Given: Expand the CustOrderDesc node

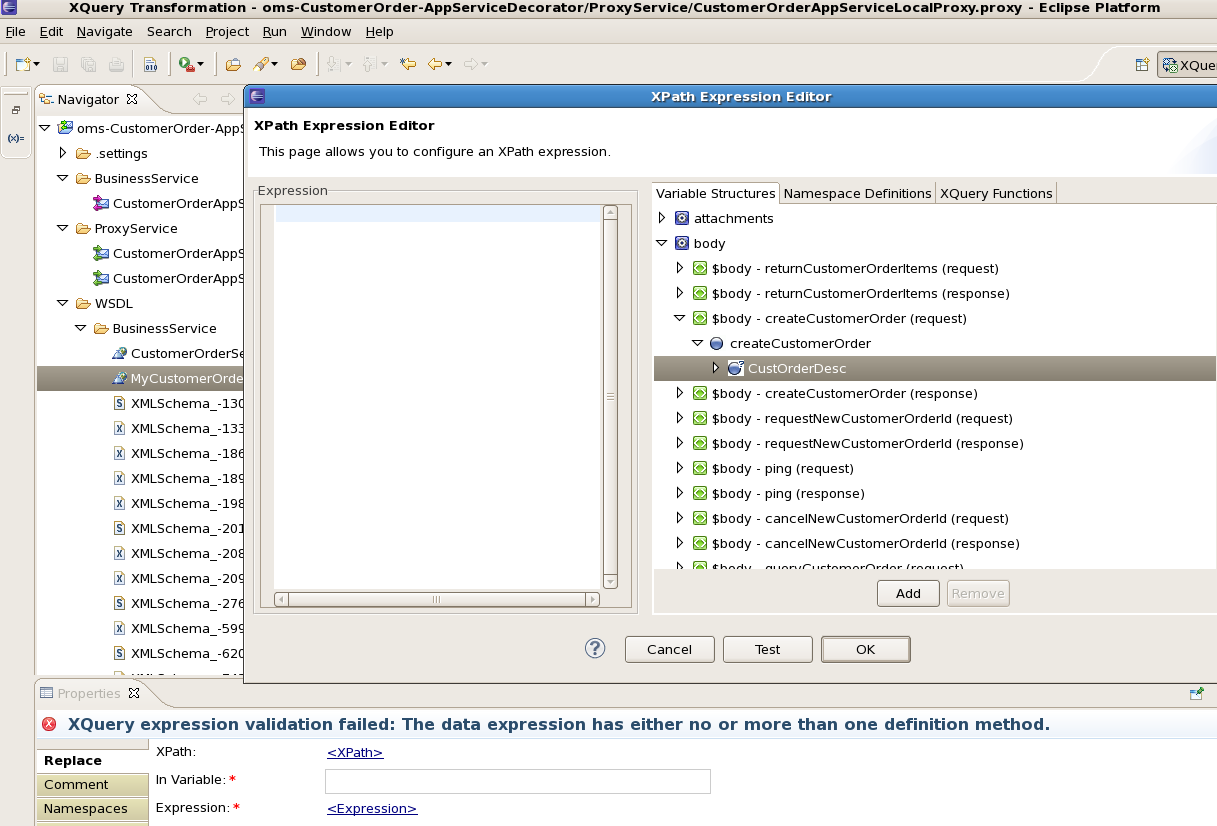Looking at the screenshot, I should [715, 368].
